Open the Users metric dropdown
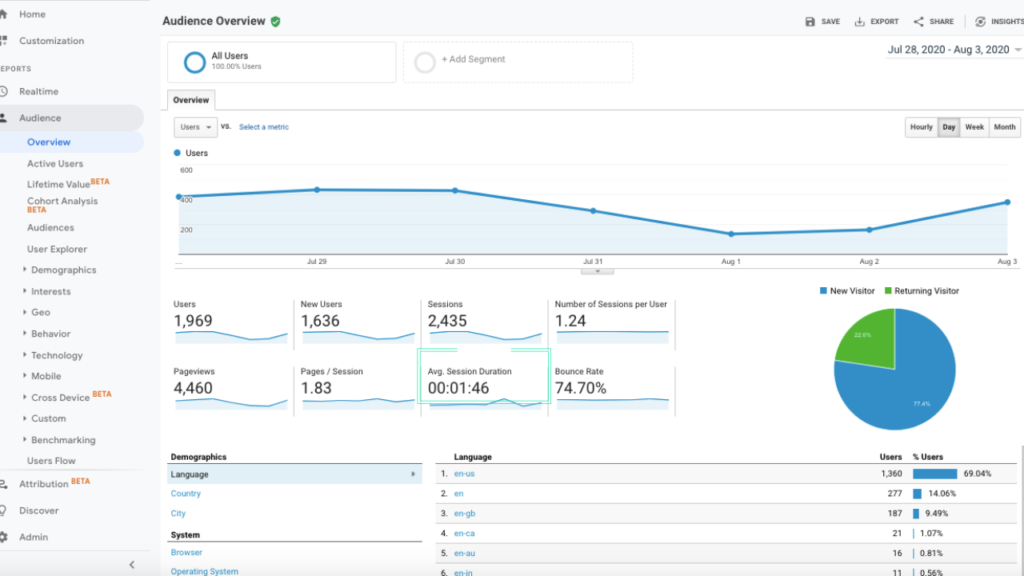 [x=195, y=127]
